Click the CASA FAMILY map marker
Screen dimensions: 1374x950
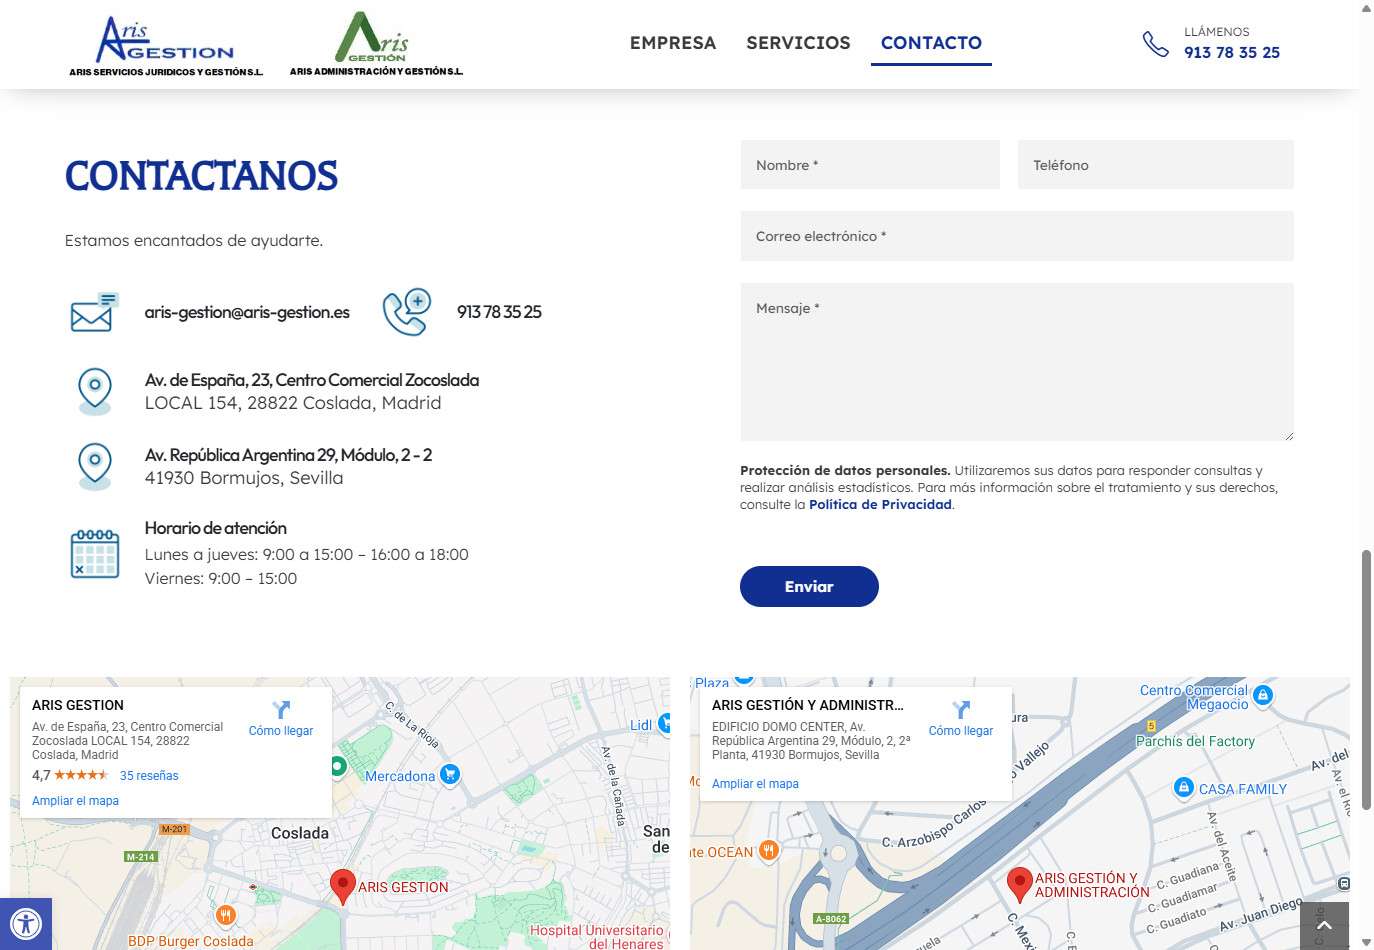(1184, 788)
